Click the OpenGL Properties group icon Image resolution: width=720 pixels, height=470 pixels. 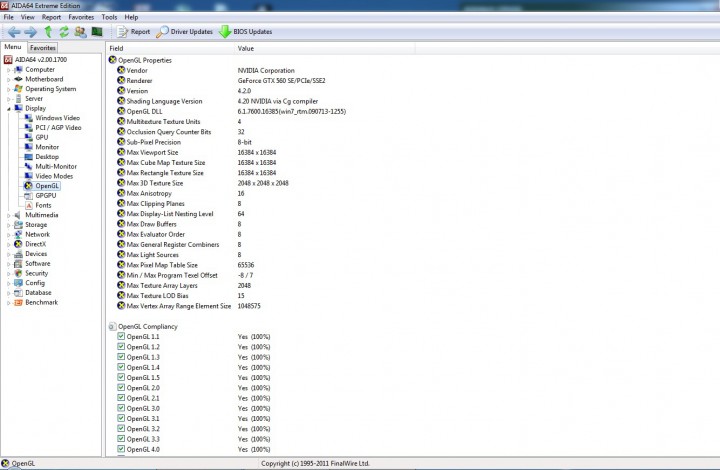[112, 60]
